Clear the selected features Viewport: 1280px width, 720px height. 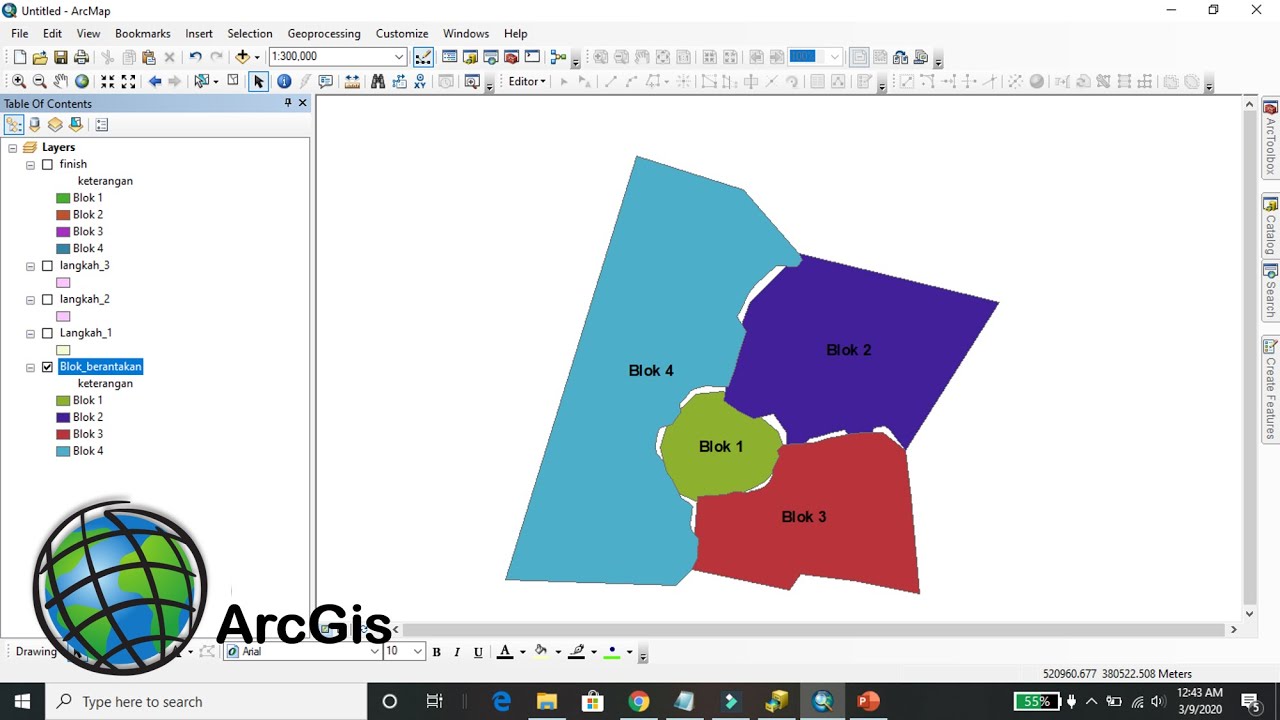(x=233, y=82)
